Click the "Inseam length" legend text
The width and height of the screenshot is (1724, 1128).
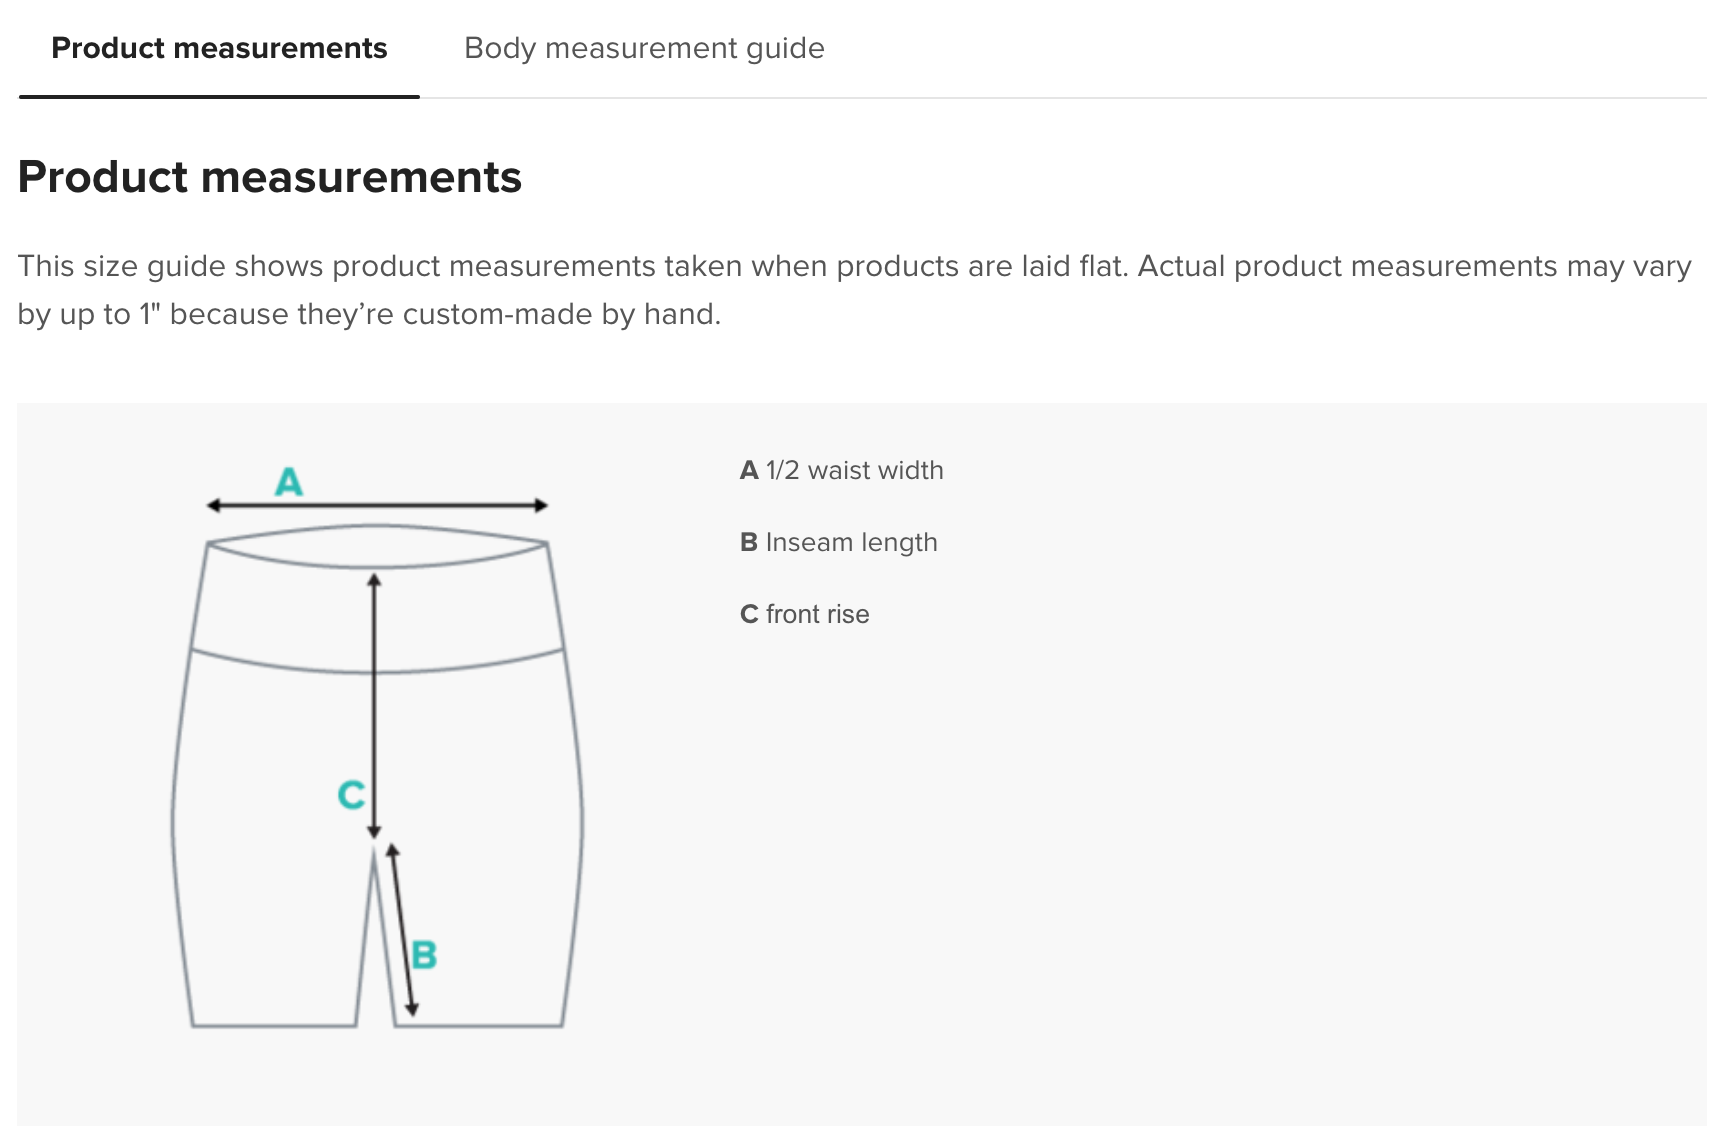pos(851,542)
